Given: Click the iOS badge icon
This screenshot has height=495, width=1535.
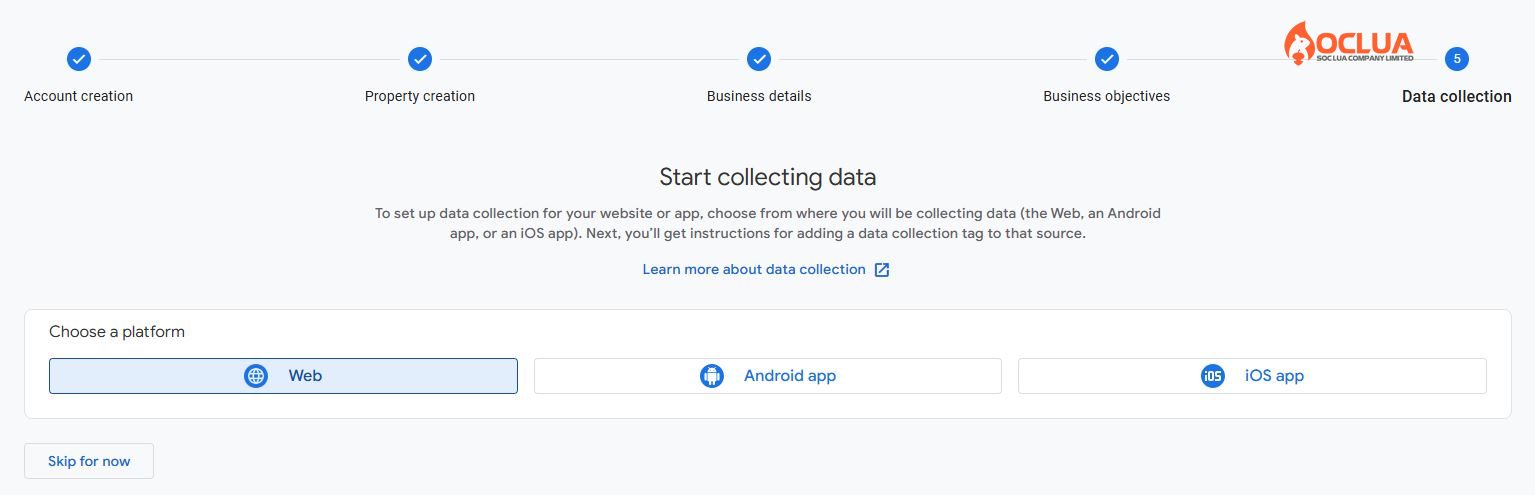Looking at the screenshot, I should (1213, 376).
